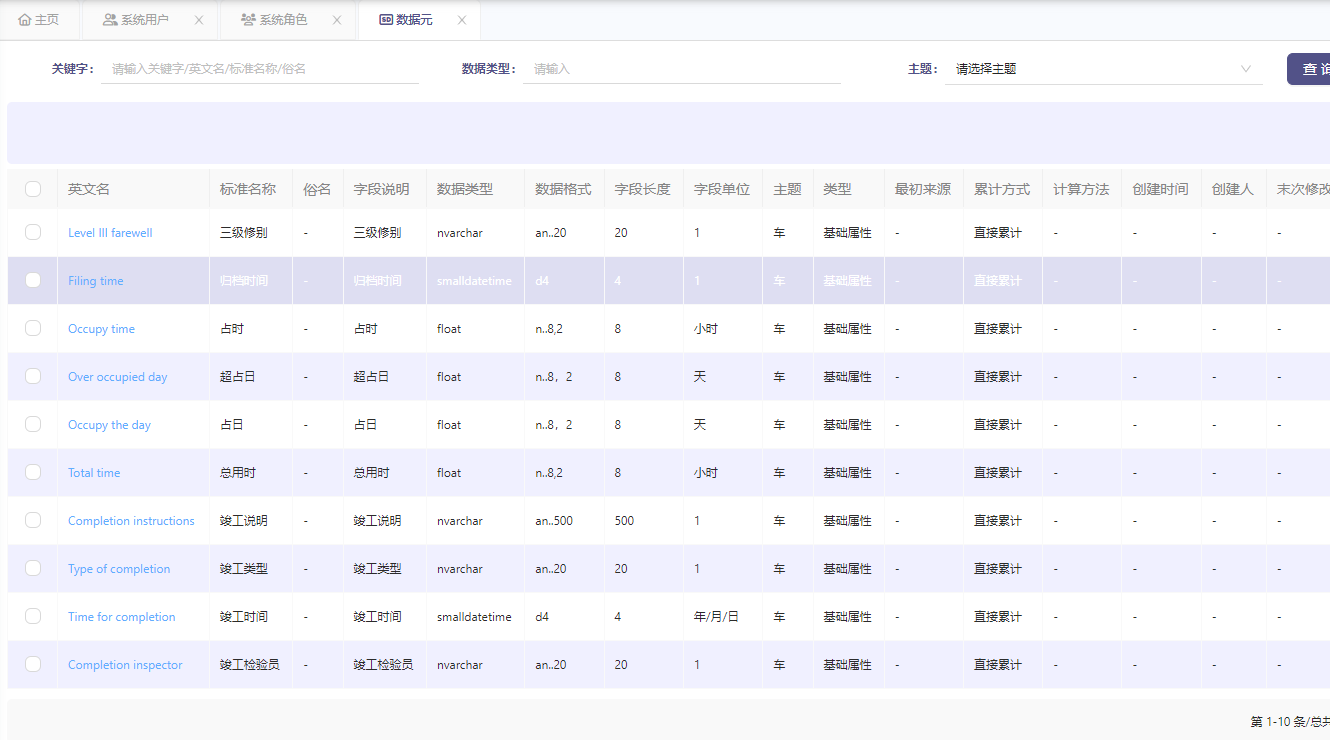Click the 俗名 column header
Screen dimensions: 1330x740
tap(318, 189)
